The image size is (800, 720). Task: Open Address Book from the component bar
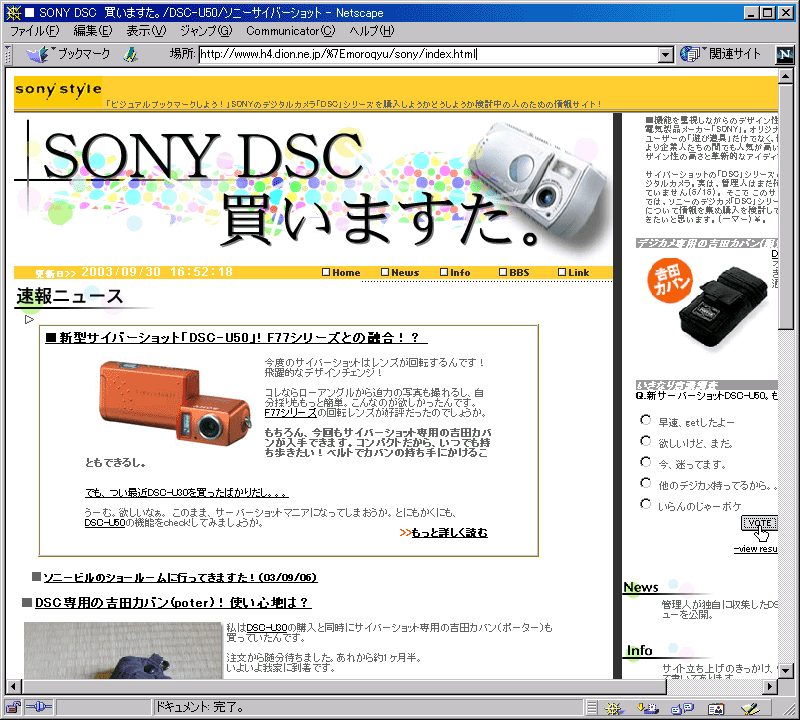click(716, 708)
